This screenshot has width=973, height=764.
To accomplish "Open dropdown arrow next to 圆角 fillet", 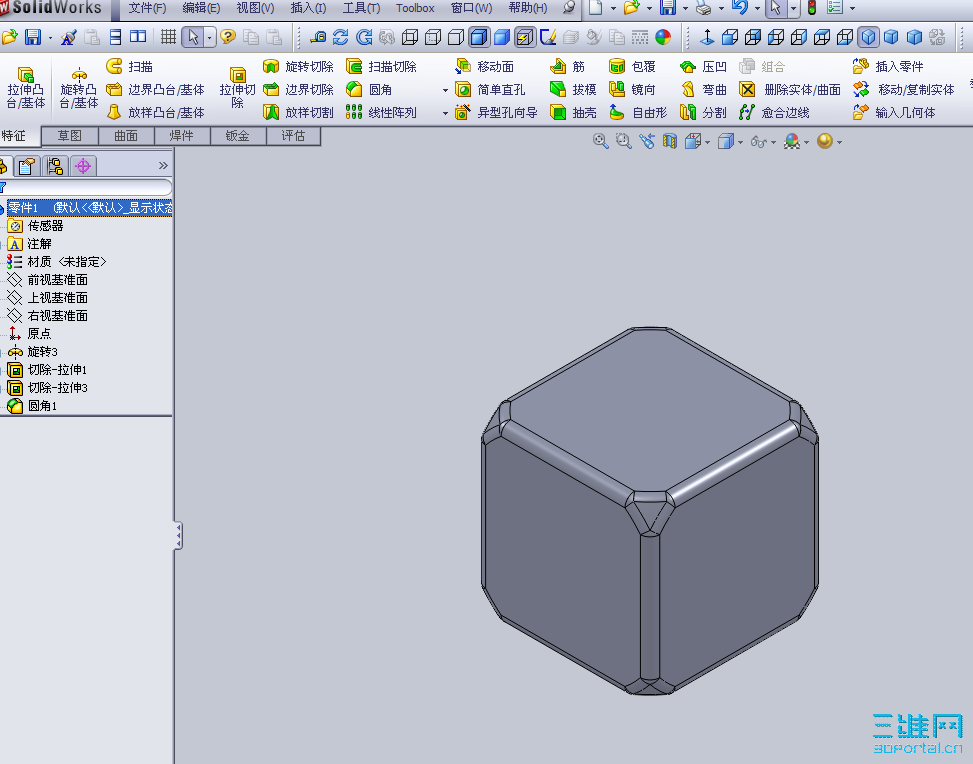I will click(445, 91).
